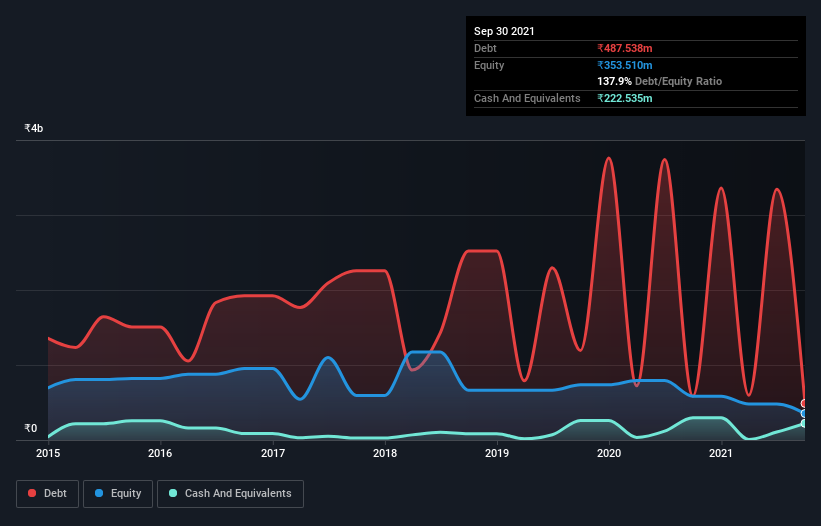The height and width of the screenshot is (526, 821).
Task: Click the 2015 x-axis label
Action: coord(48,453)
